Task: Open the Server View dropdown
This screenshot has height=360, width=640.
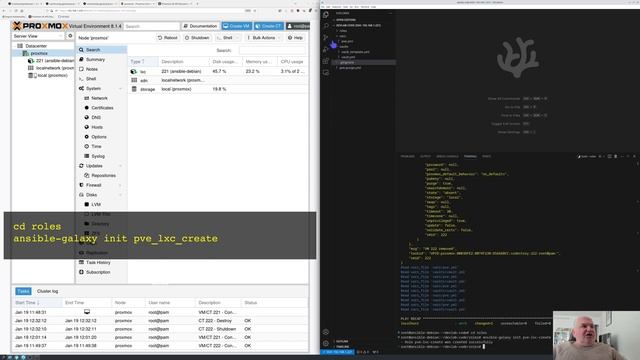Action: coord(38,36)
